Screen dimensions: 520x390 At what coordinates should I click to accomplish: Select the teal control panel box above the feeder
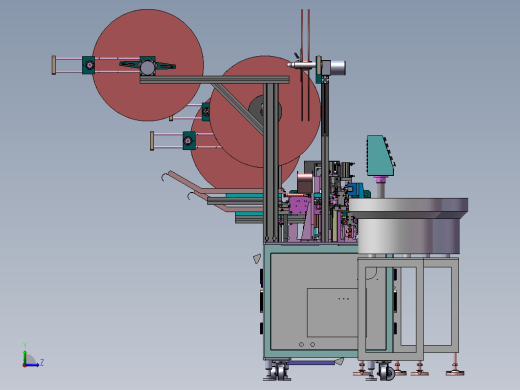(x=380, y=156)
